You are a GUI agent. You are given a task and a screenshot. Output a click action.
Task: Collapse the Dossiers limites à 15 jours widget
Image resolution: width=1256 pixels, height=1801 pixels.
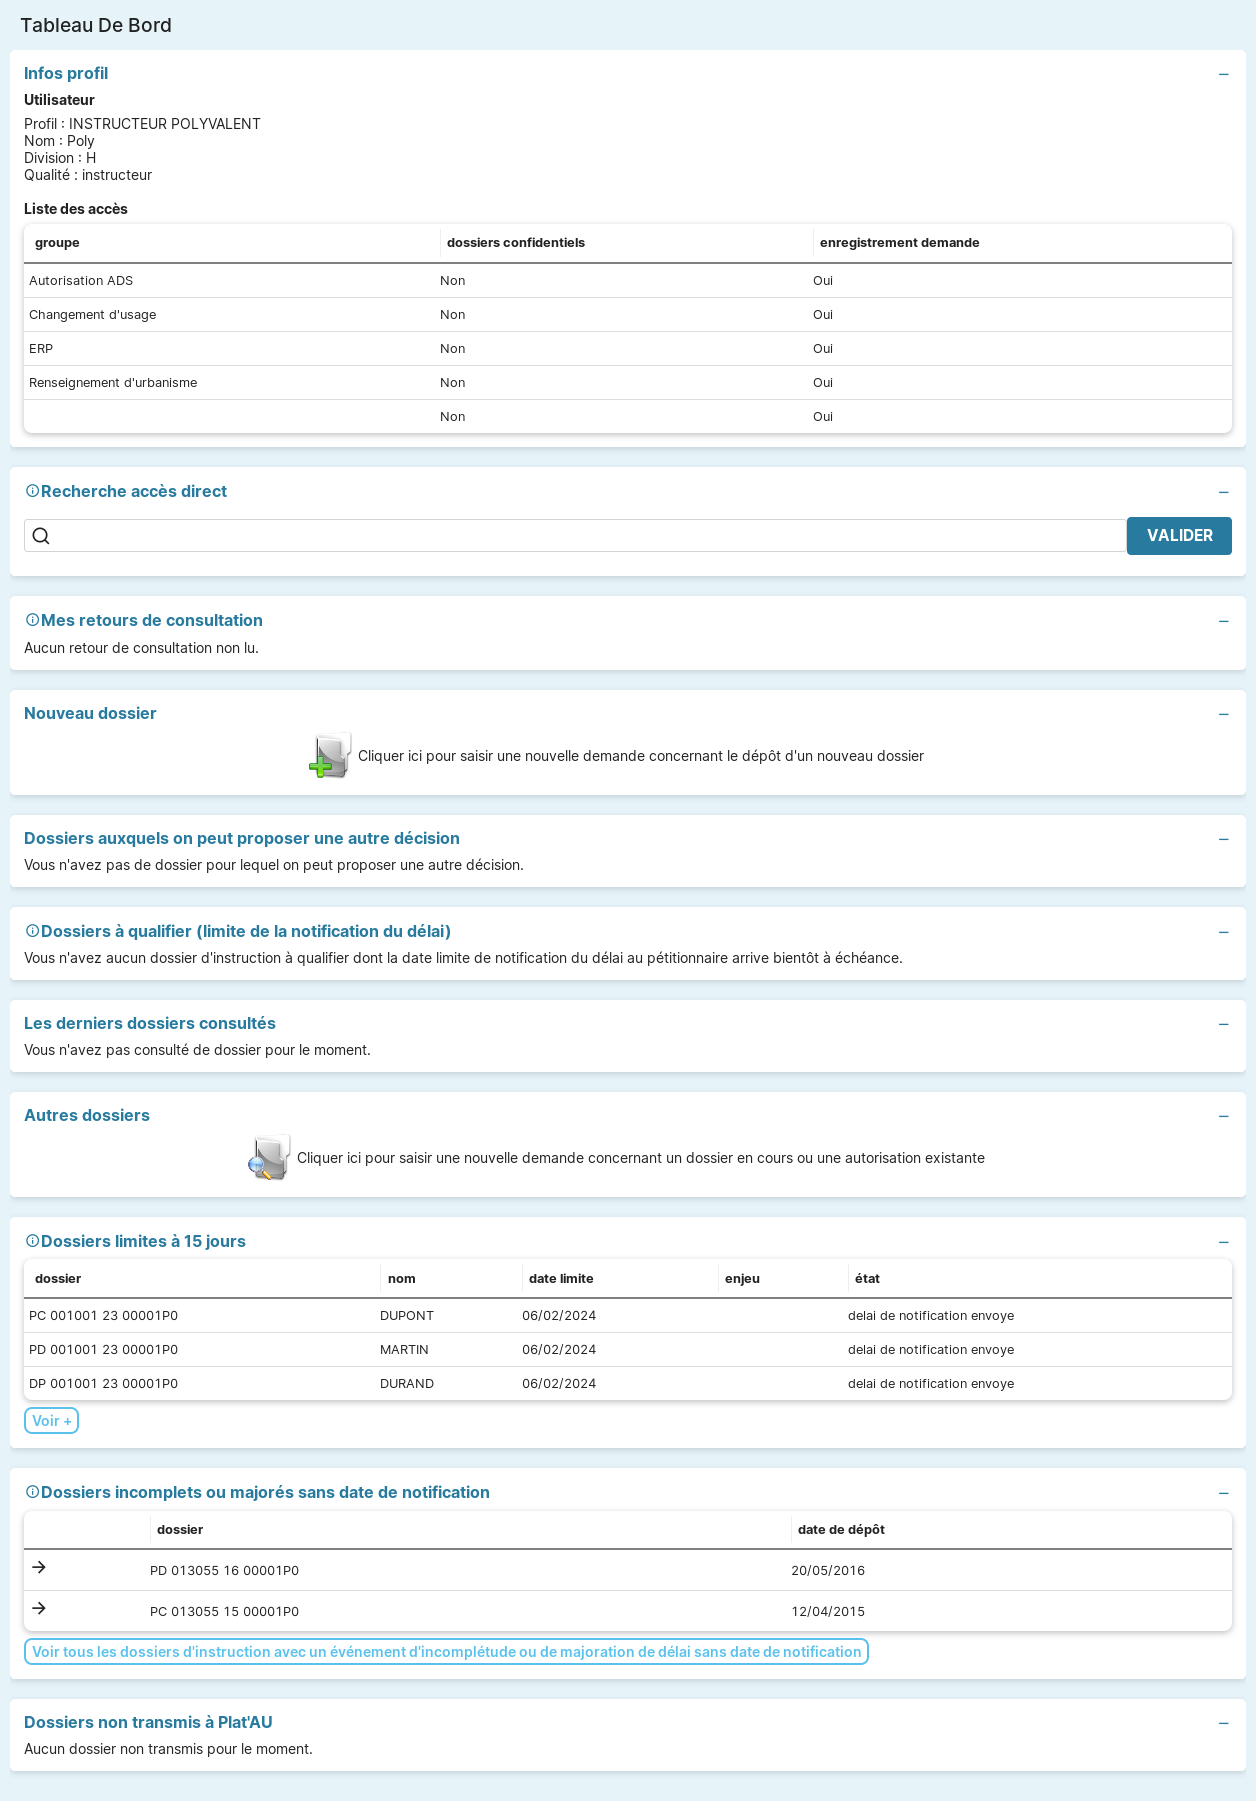click(x=1223, y=1242)
